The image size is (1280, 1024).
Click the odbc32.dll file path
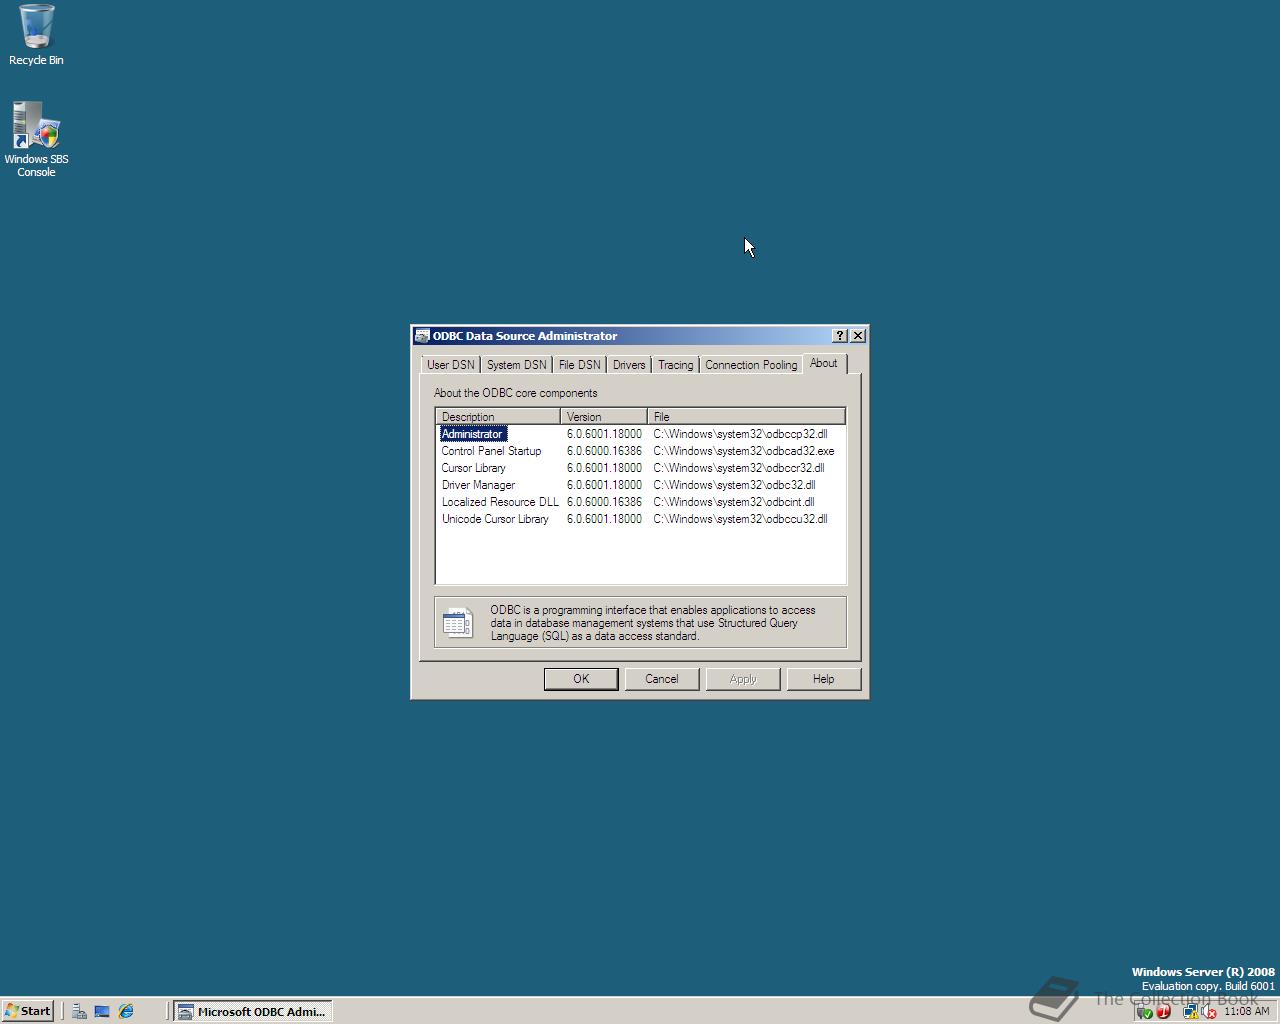(734, 485)
